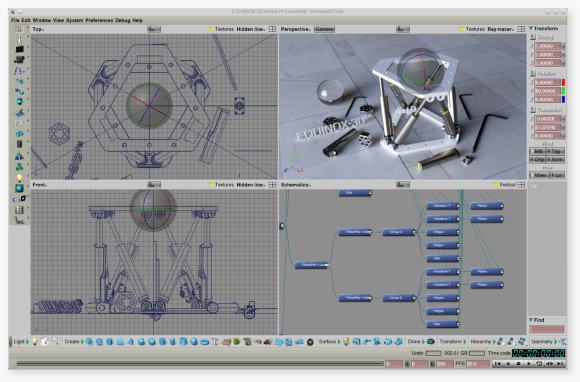Viewport: 580px width, 382px height.
Task: Open the Debug menu
Action: pos(122,20)
